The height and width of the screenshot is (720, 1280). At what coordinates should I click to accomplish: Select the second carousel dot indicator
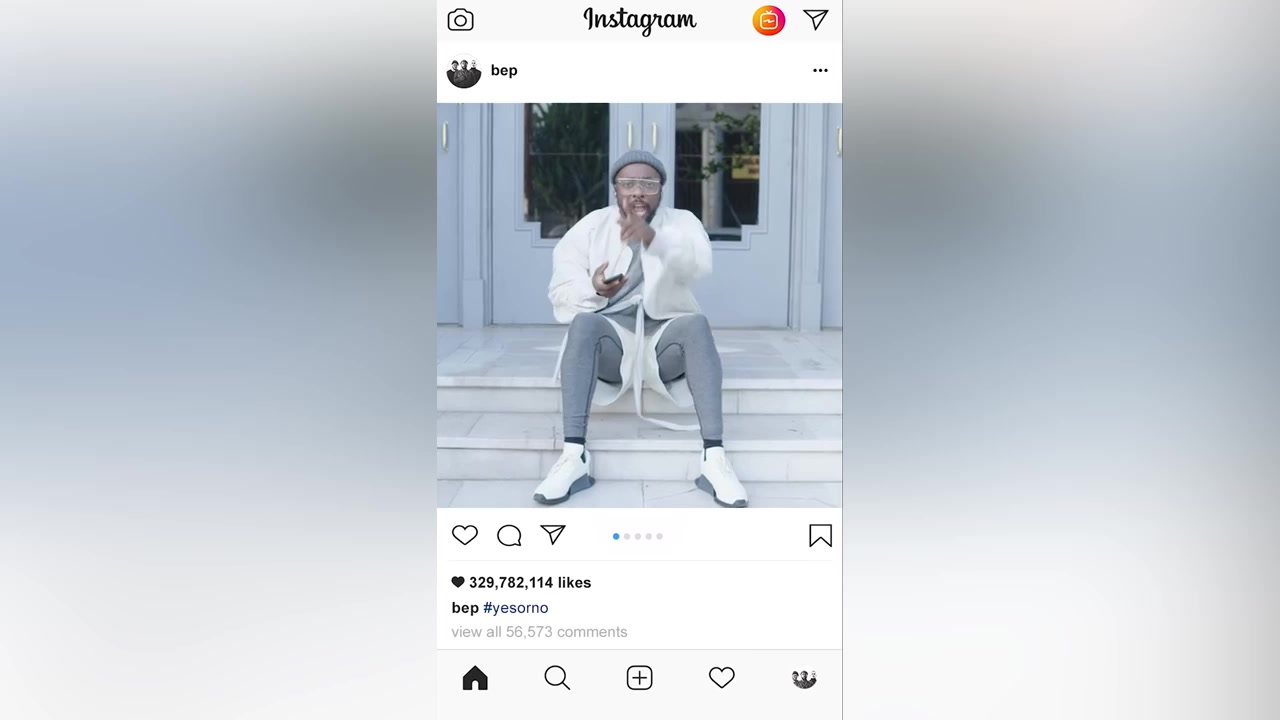point(627,536)
